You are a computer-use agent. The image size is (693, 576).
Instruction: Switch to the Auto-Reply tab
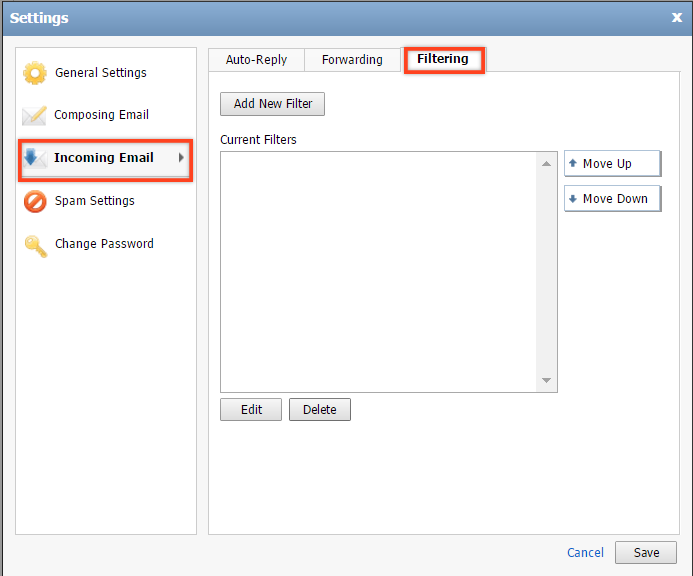pos(256,60)
